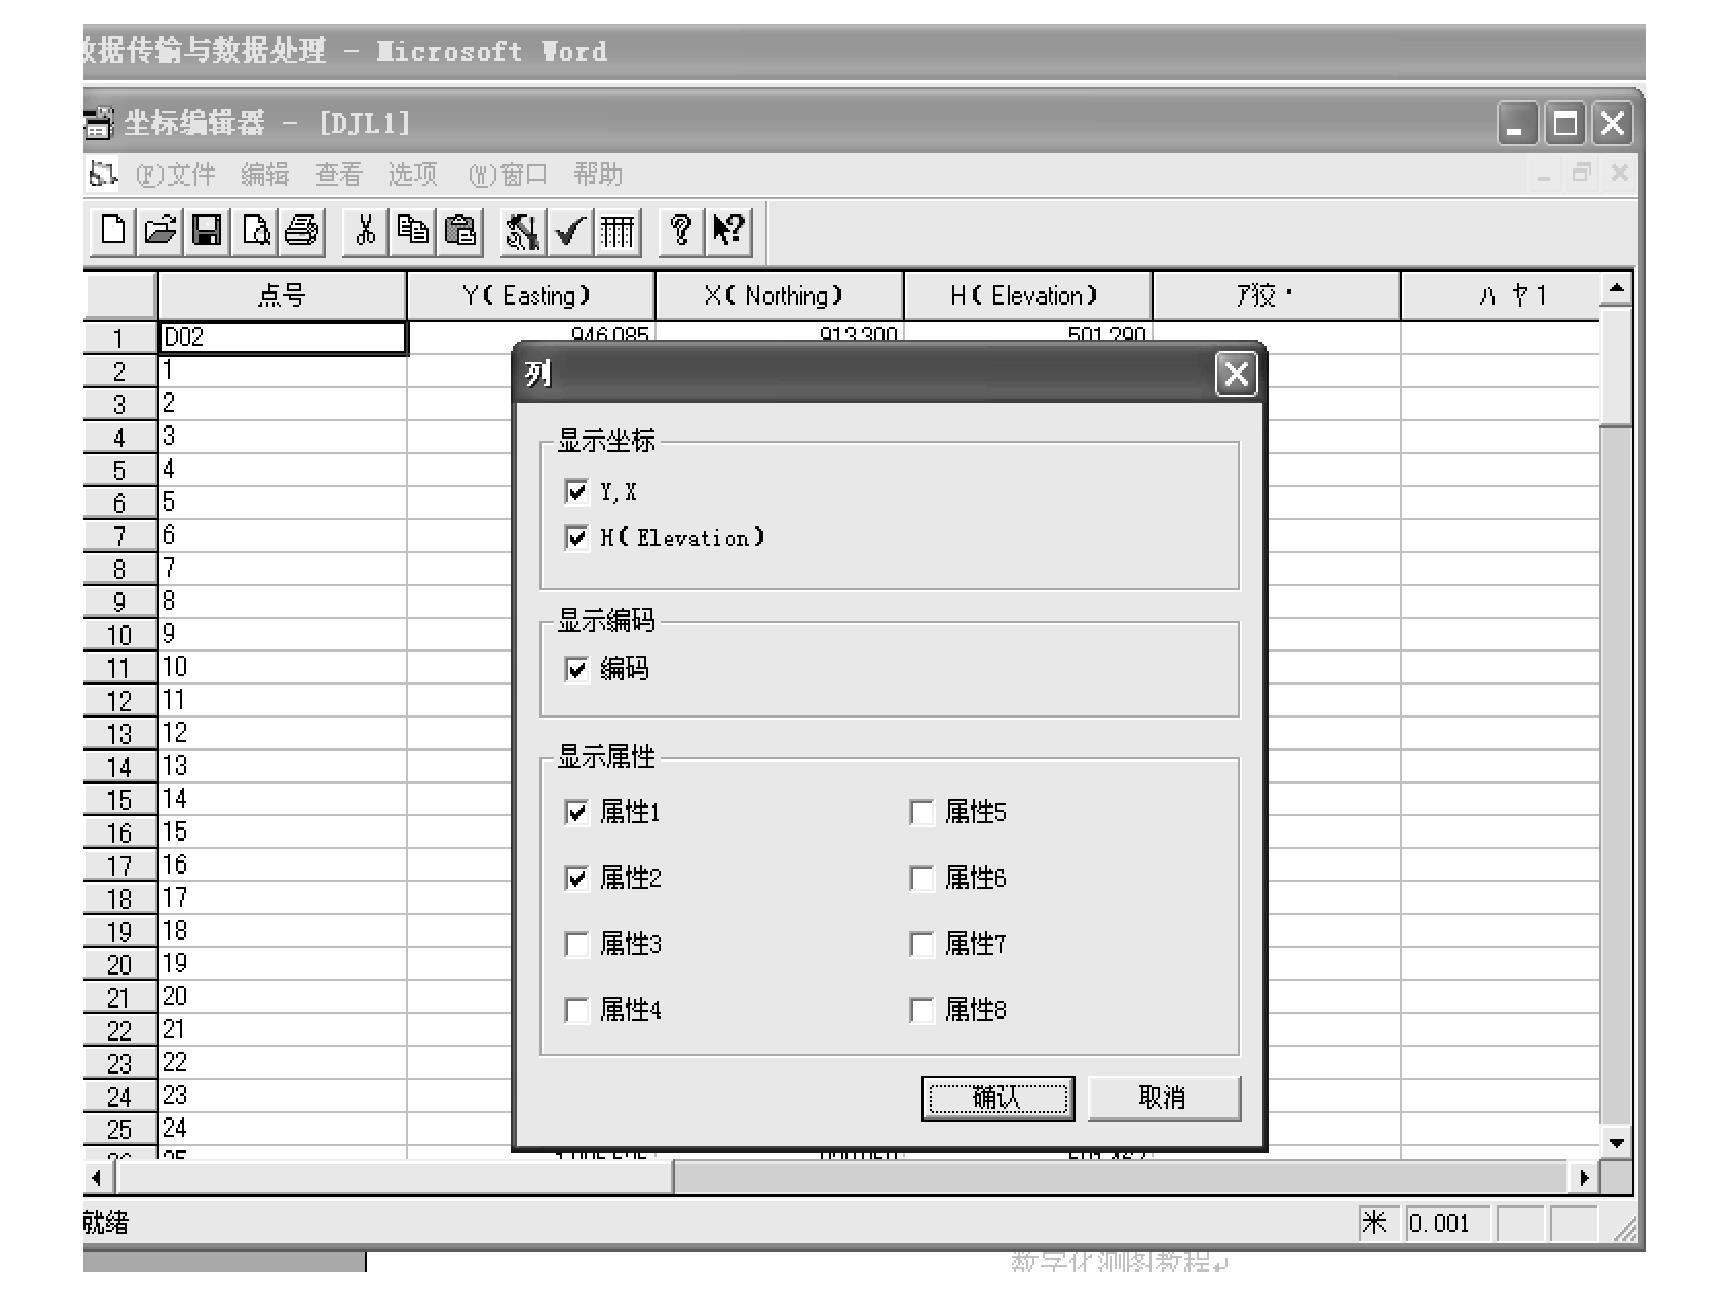
Task: Click the 取消 cancel button
Action: [x=1163, y=1098]
